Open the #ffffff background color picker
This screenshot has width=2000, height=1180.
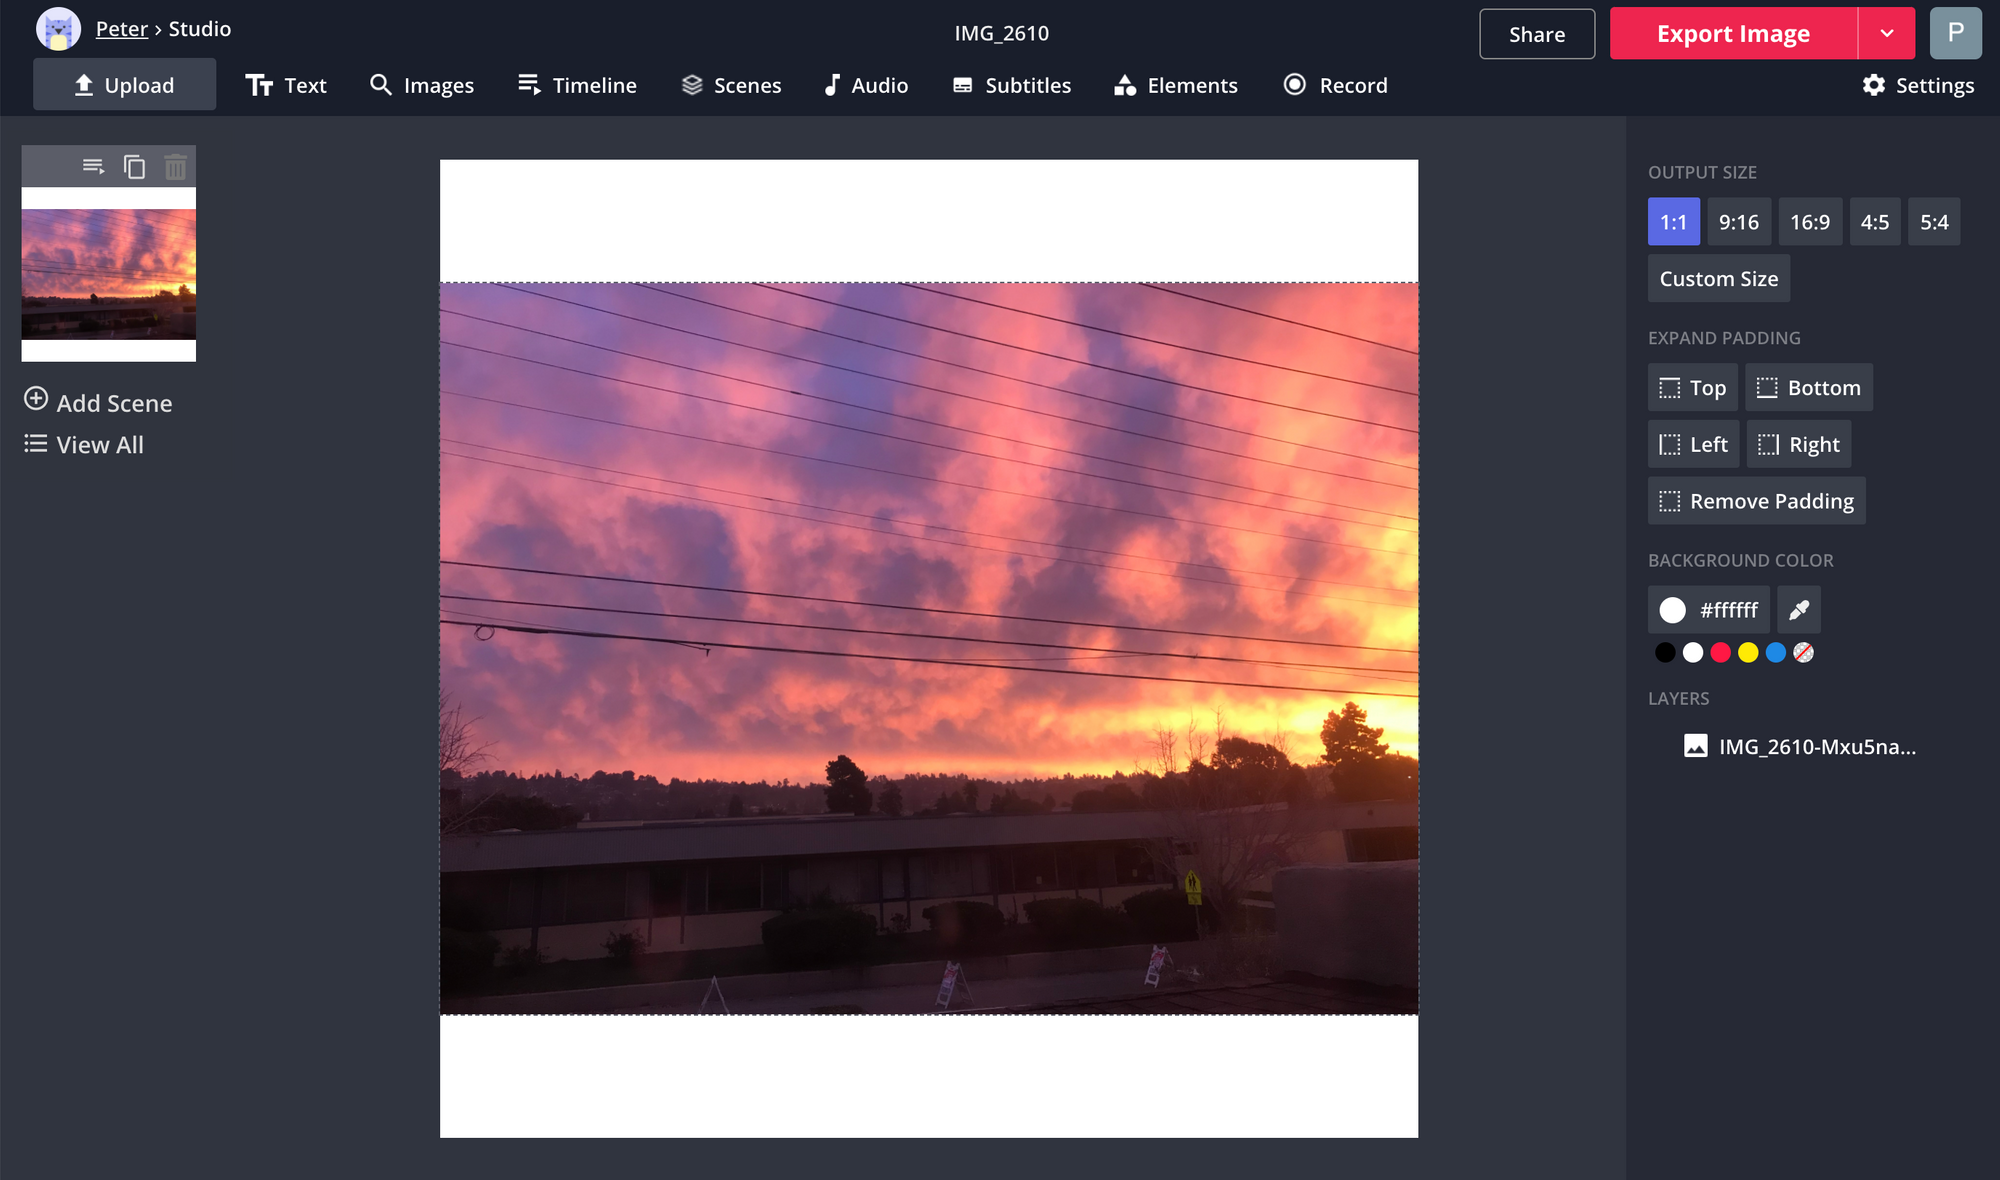point(1709,609)
